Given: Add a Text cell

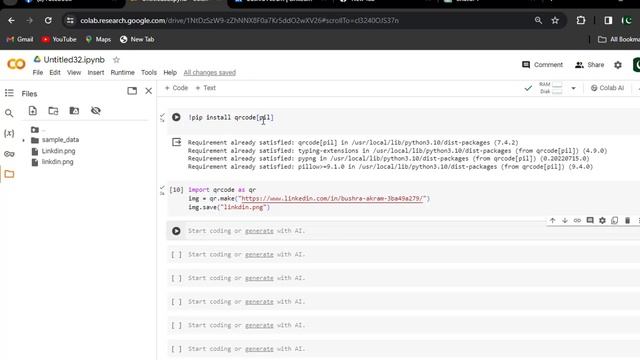Looking at the screenshot, I should [x=205, y=88].
